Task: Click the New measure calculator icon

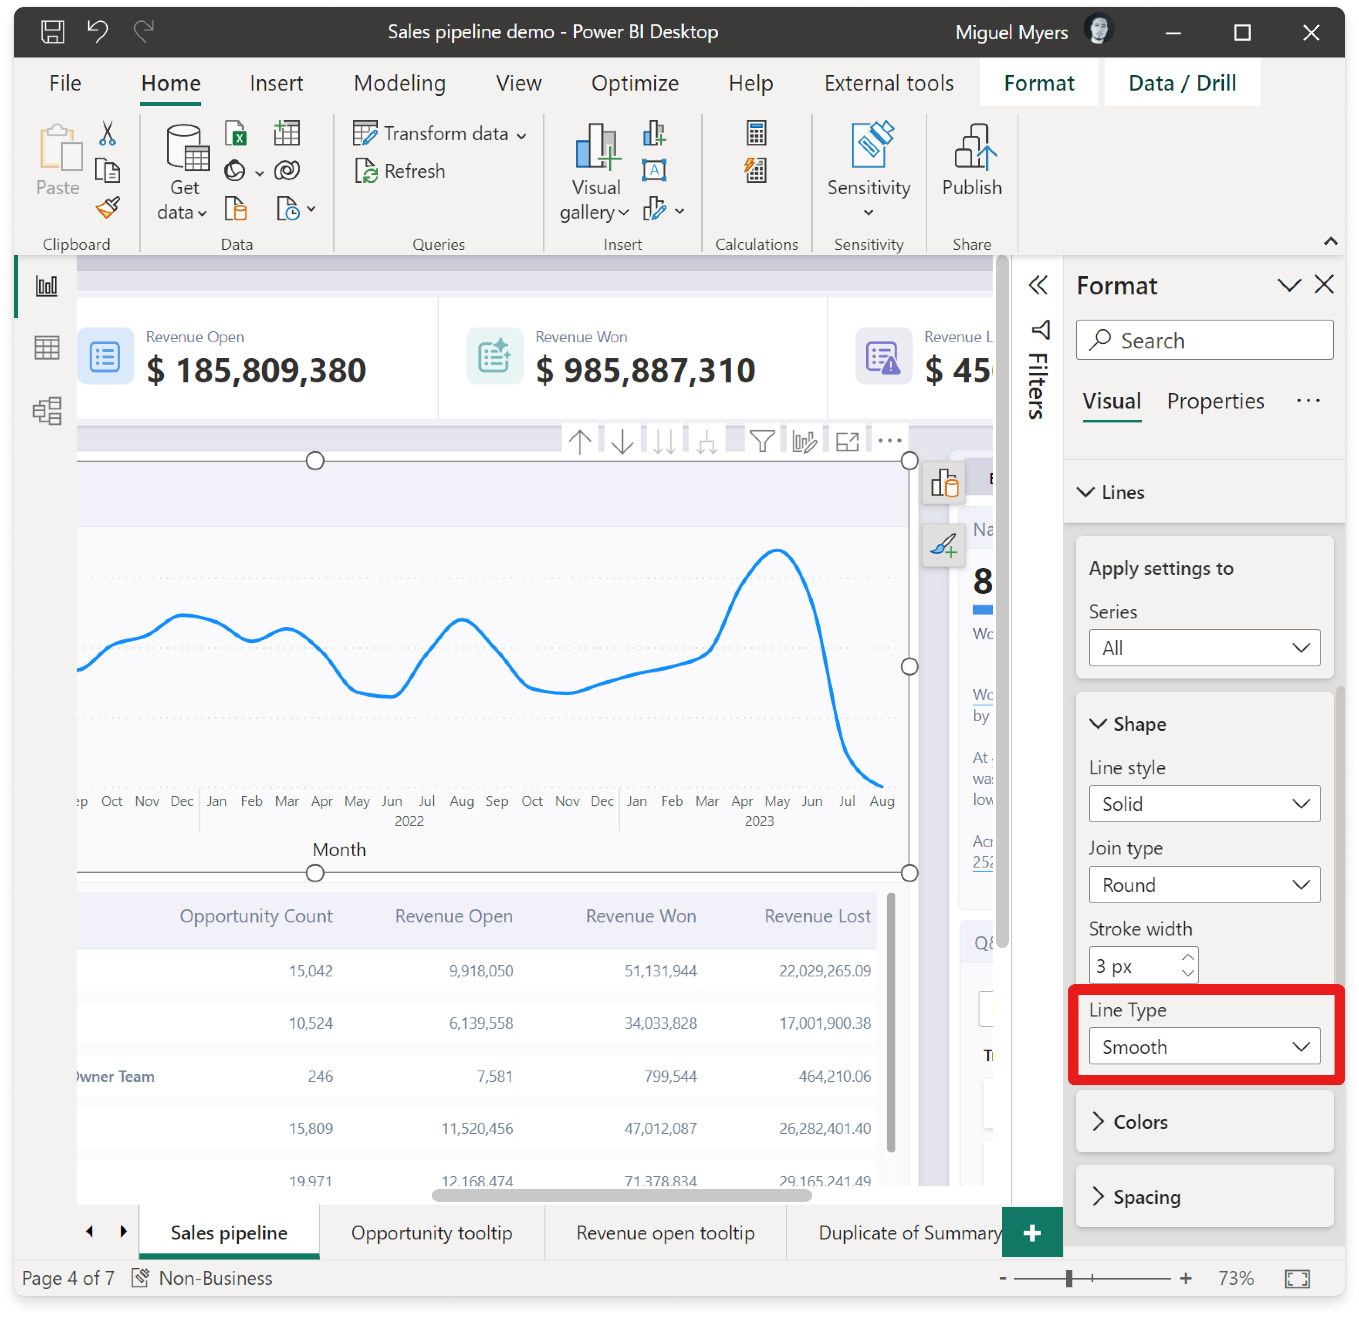Action: tap(757, 133)
